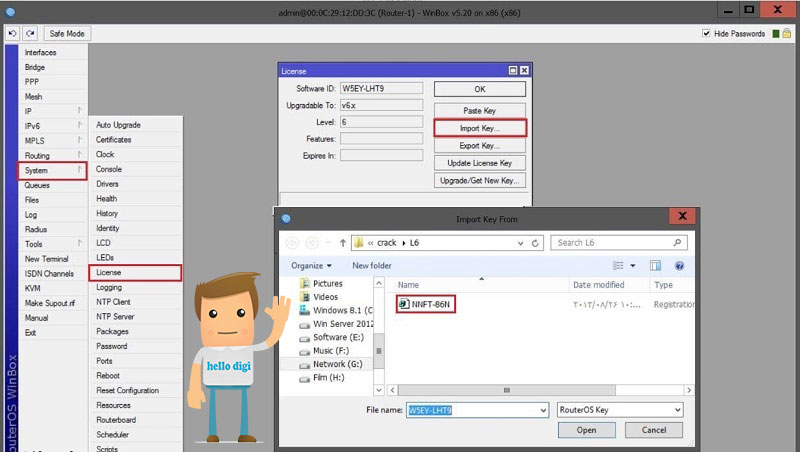This screenshot has height=452, width=800.
Task: Open the License submenu item
Action: (135, 272)
